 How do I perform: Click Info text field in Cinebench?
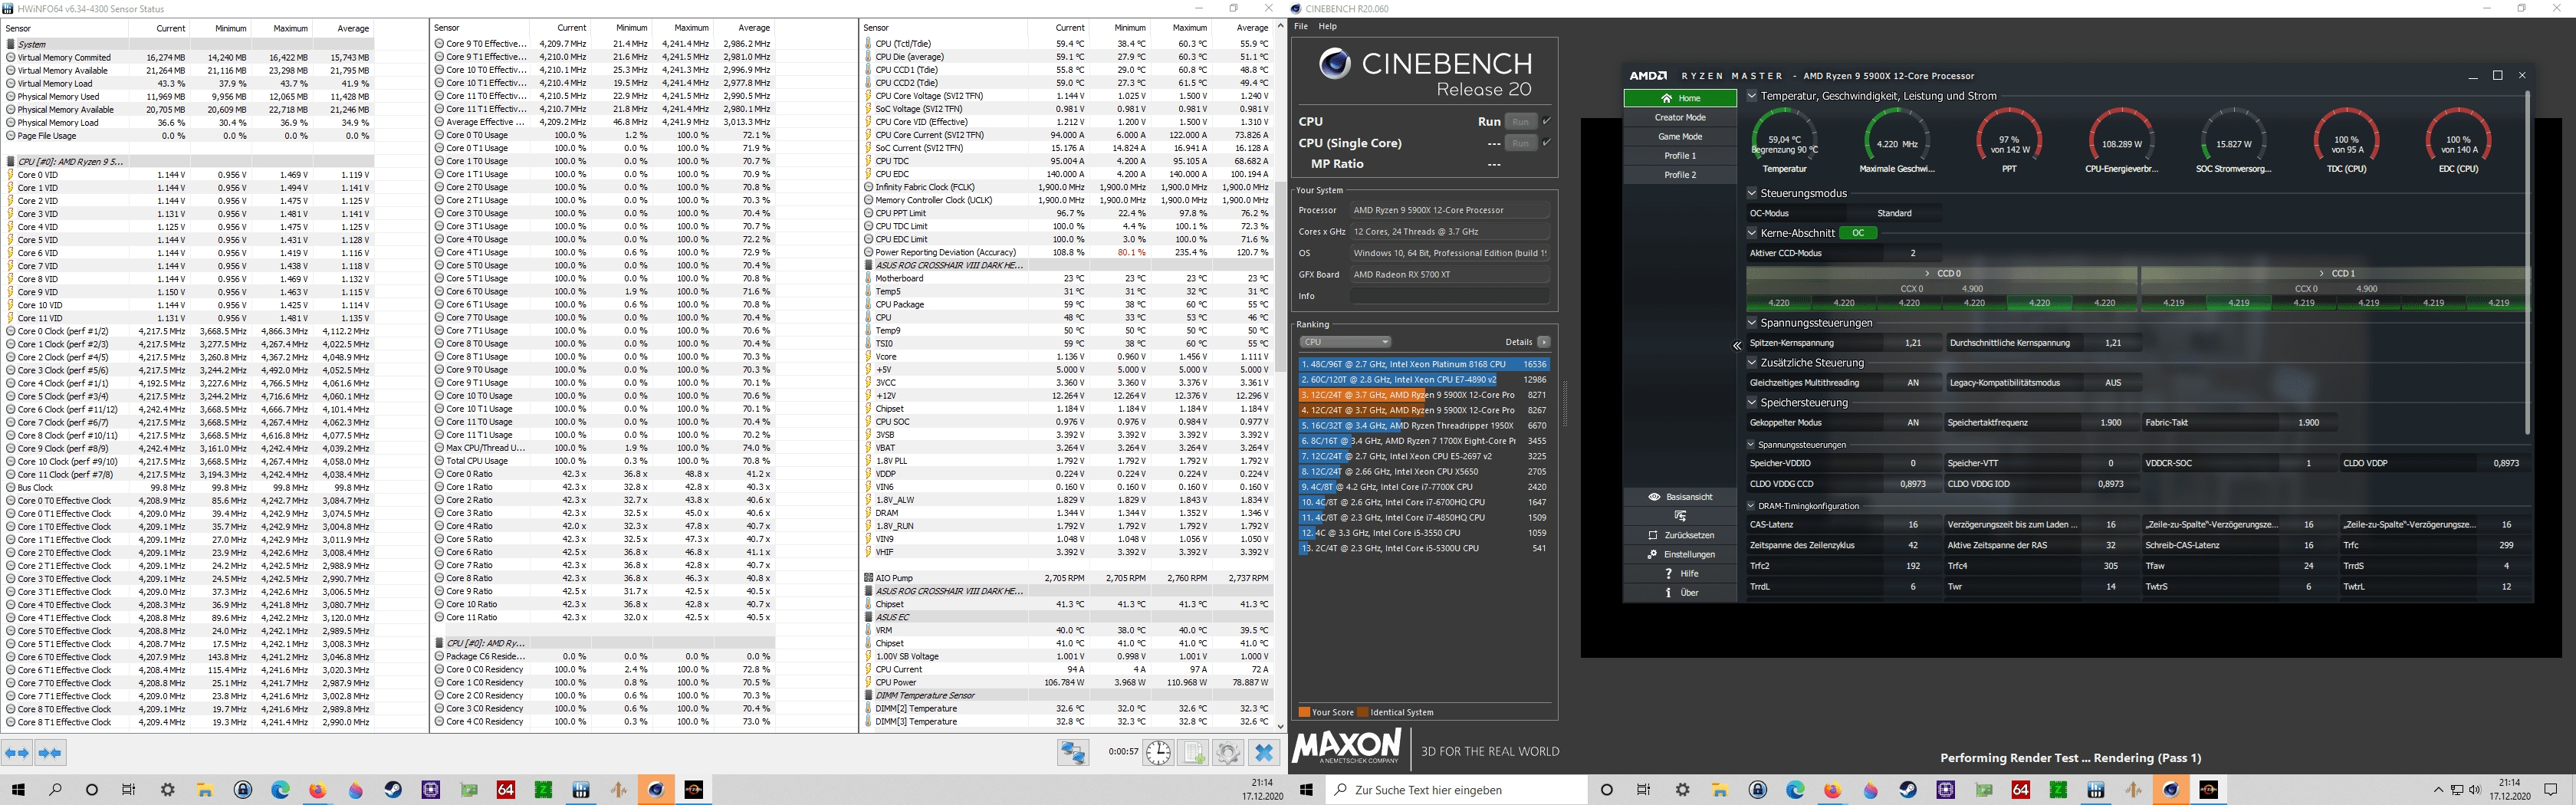(x=1449, y=296)
